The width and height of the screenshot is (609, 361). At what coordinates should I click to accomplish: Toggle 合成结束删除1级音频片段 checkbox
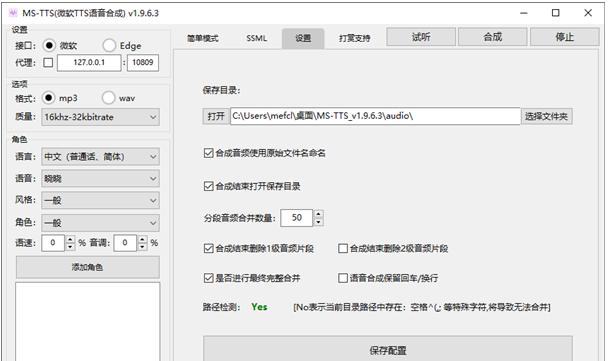click(259, 248)
